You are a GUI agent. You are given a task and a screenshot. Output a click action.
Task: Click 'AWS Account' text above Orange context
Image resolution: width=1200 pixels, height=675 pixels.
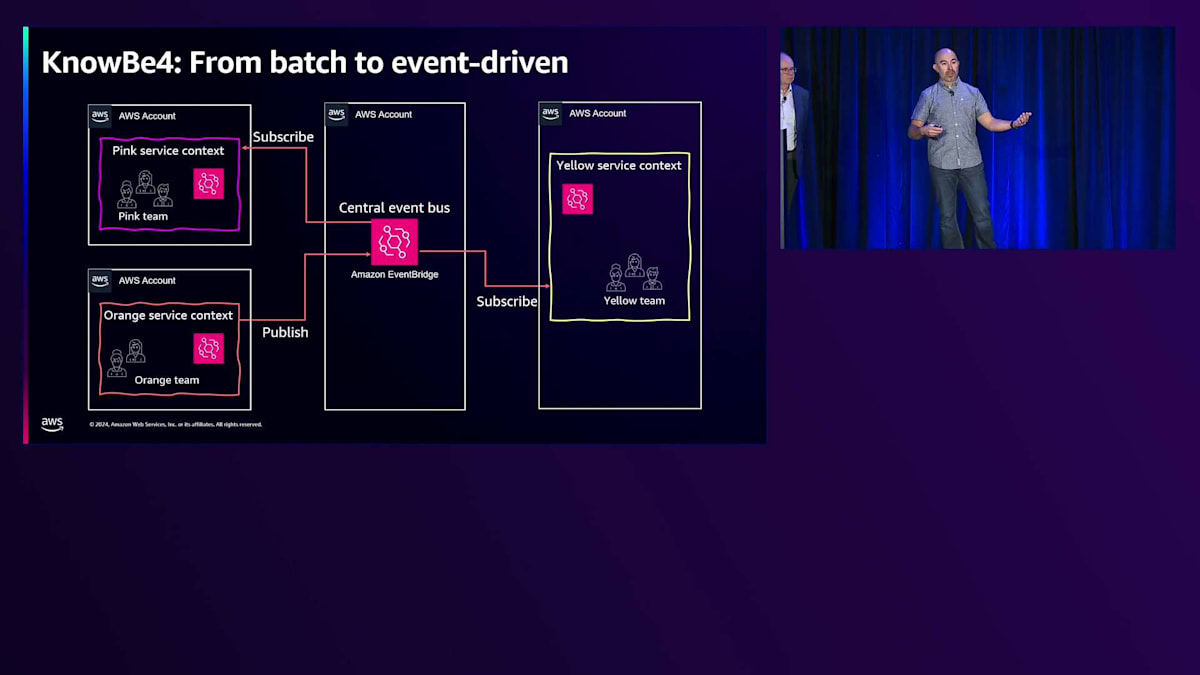click(x=147, y=281)
